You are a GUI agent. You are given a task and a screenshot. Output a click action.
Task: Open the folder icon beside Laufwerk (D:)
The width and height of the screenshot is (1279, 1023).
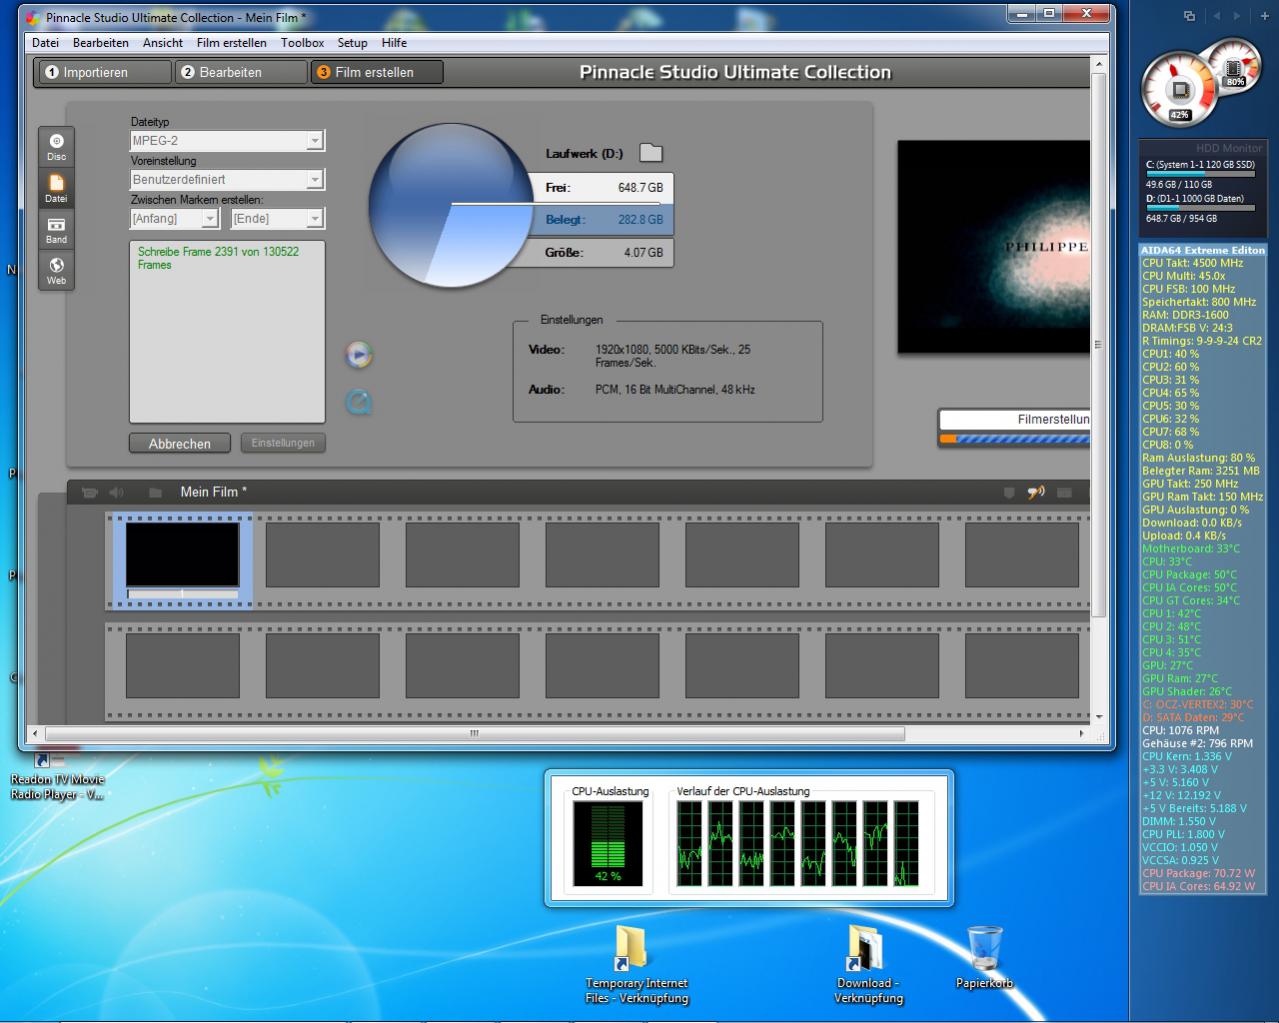coord(651,153)
